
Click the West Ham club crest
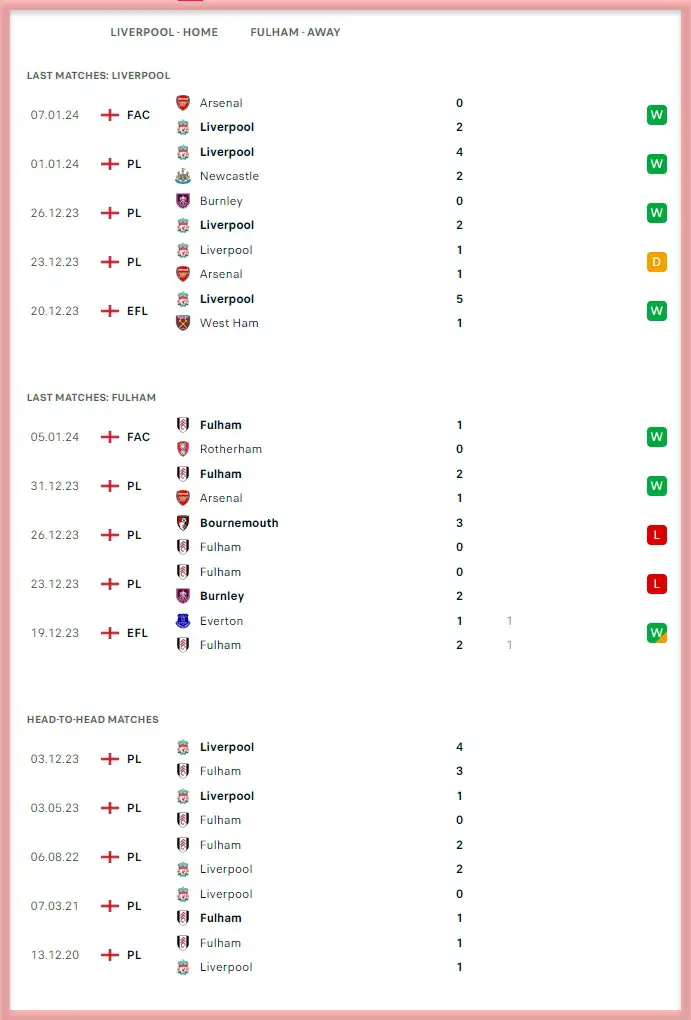click(183, 323)
